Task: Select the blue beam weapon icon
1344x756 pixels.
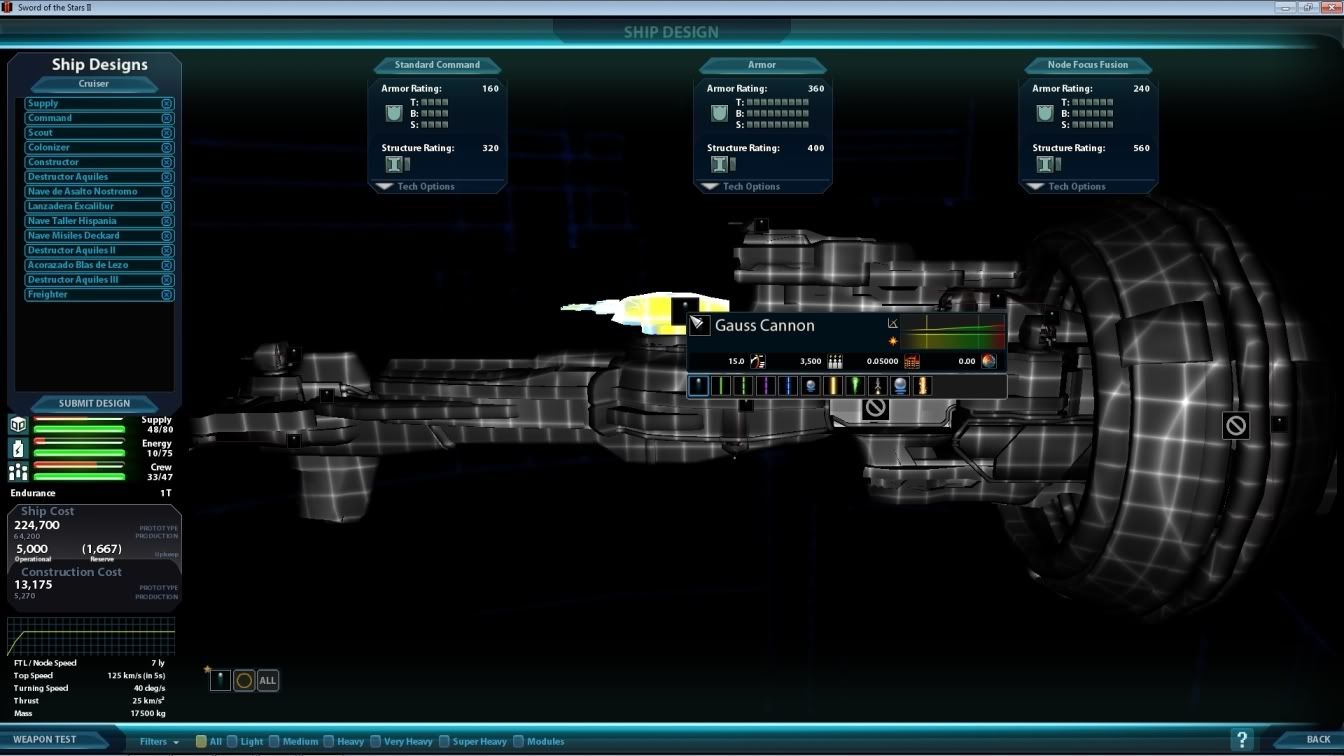Action: 788,386
